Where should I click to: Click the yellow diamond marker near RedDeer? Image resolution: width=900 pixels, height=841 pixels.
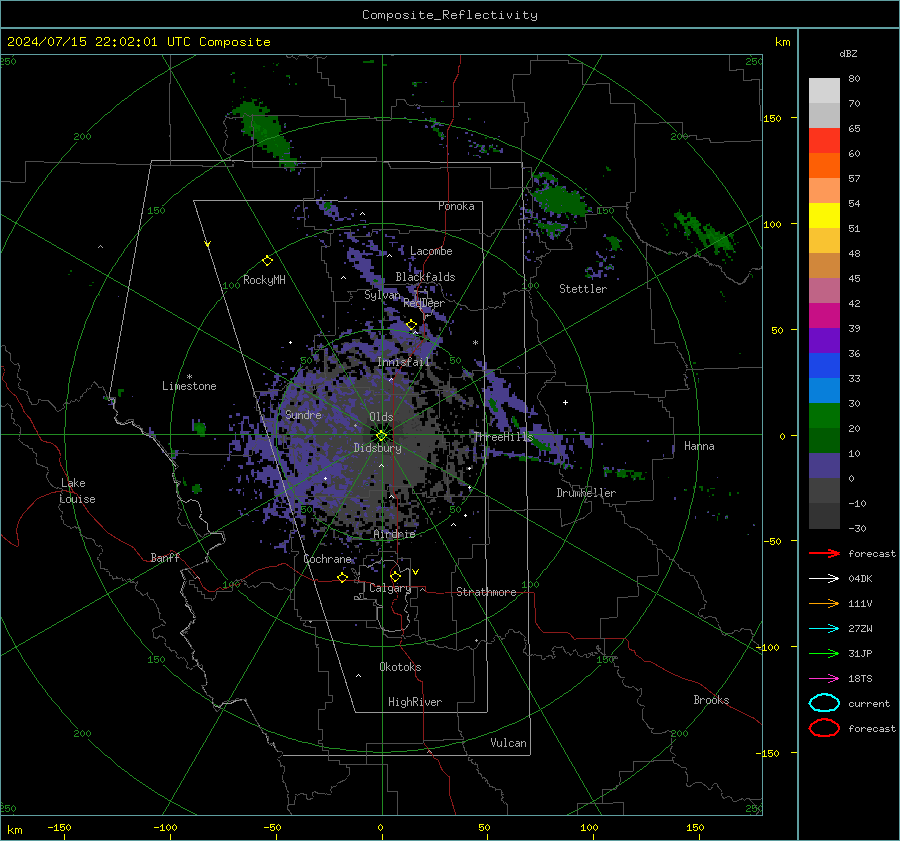(411, 325)
